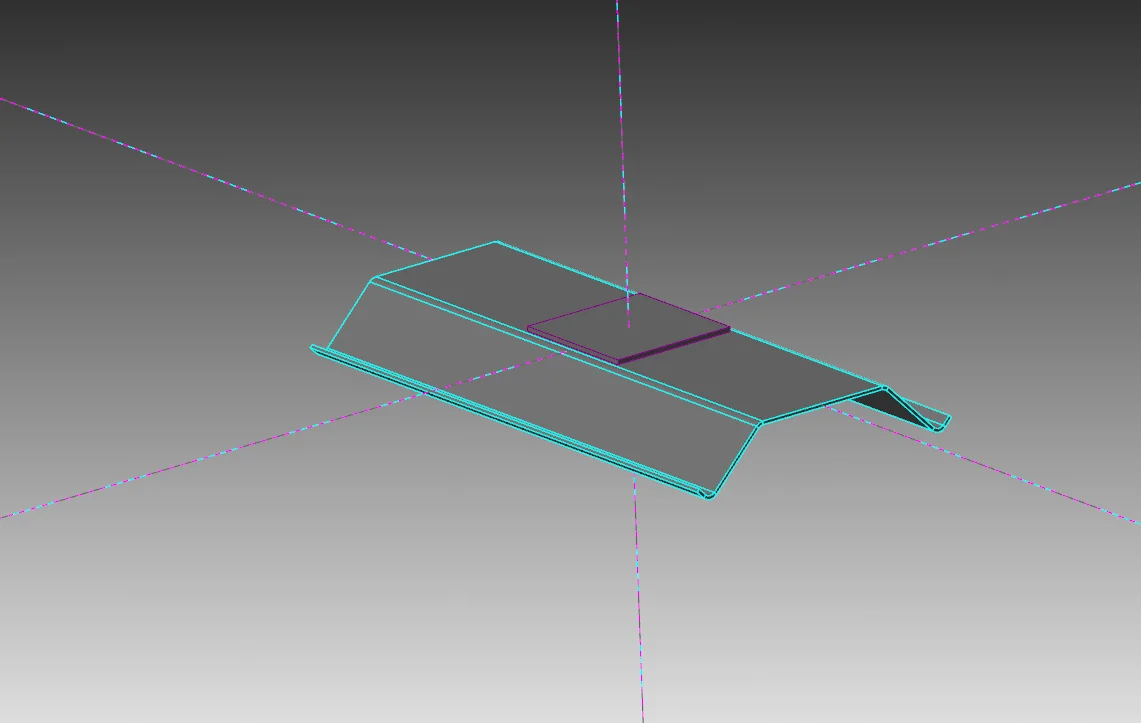Screen dimensions: 1141x723
Task: Select the curled hem along front bottom edge
Action: [x=512, y=423]
